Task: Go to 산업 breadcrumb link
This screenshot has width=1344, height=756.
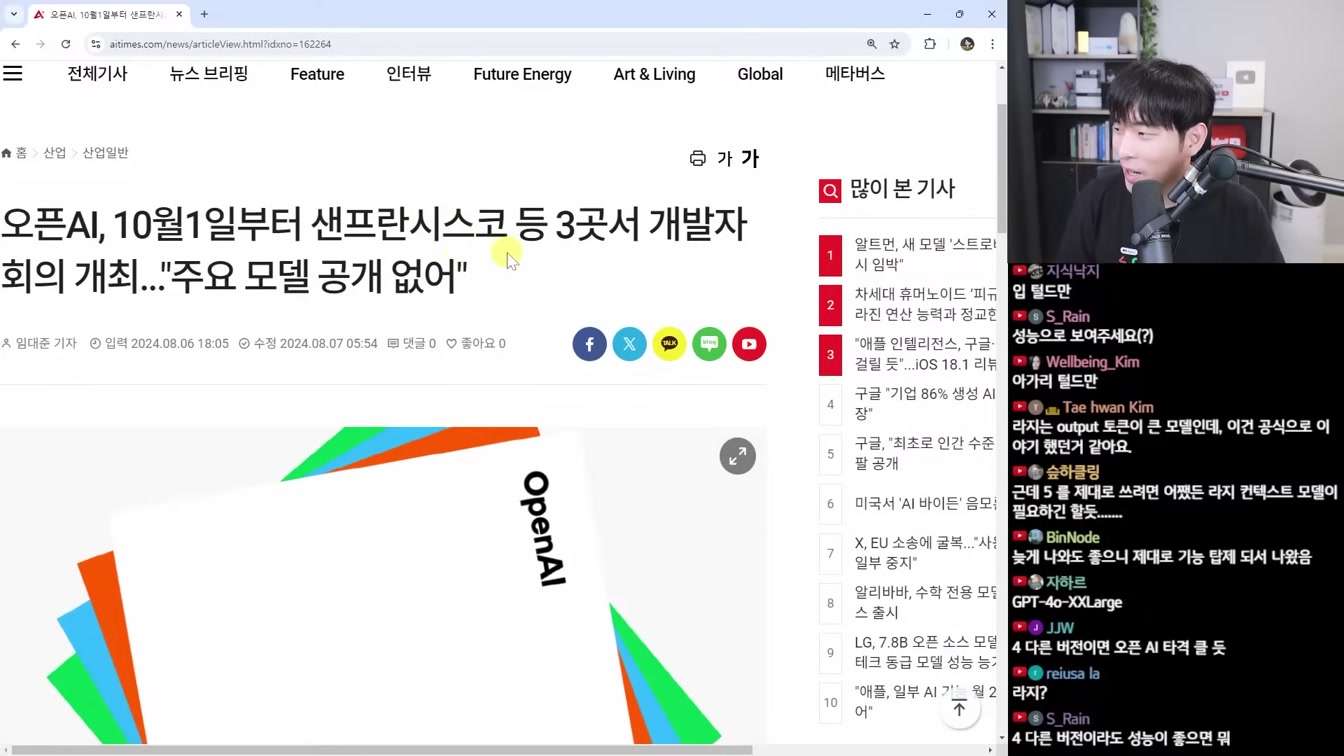Action: click(x=54, y=153)
